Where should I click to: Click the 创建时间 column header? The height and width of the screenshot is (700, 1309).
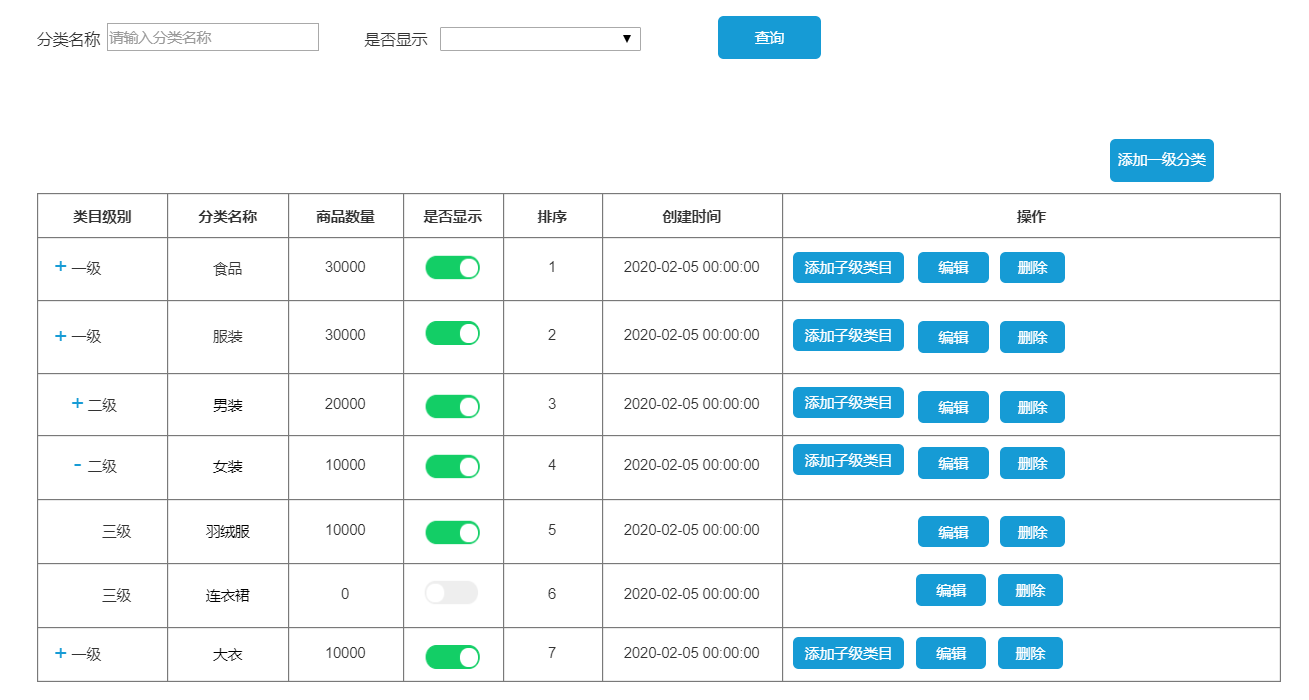(692, 216)
